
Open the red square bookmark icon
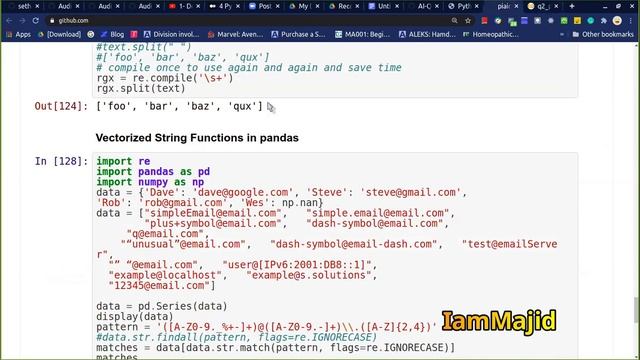(x=134, y=35)
